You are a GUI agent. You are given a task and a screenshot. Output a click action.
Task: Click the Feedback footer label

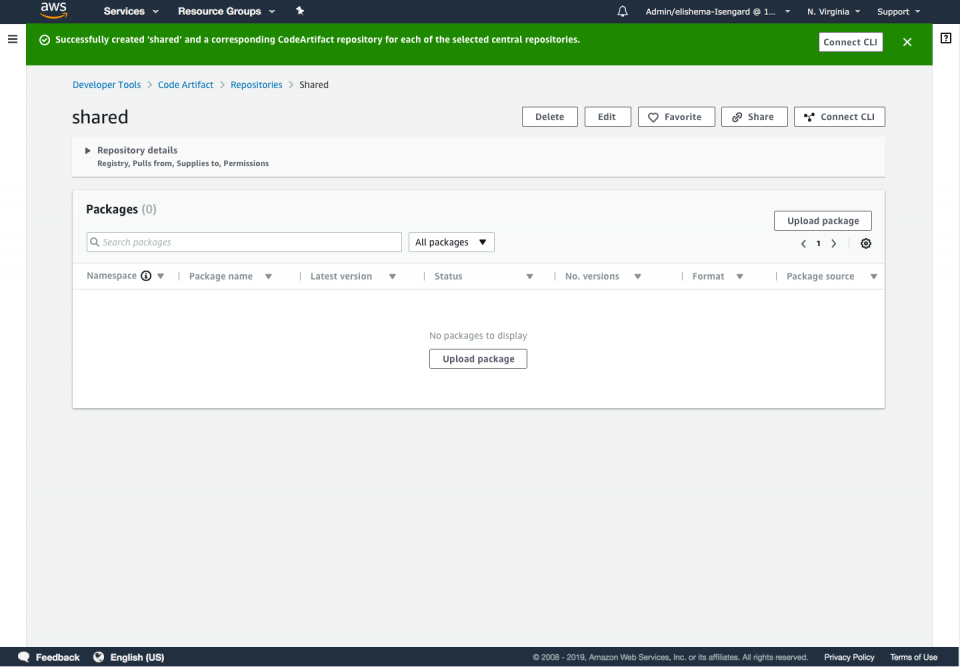58,657
